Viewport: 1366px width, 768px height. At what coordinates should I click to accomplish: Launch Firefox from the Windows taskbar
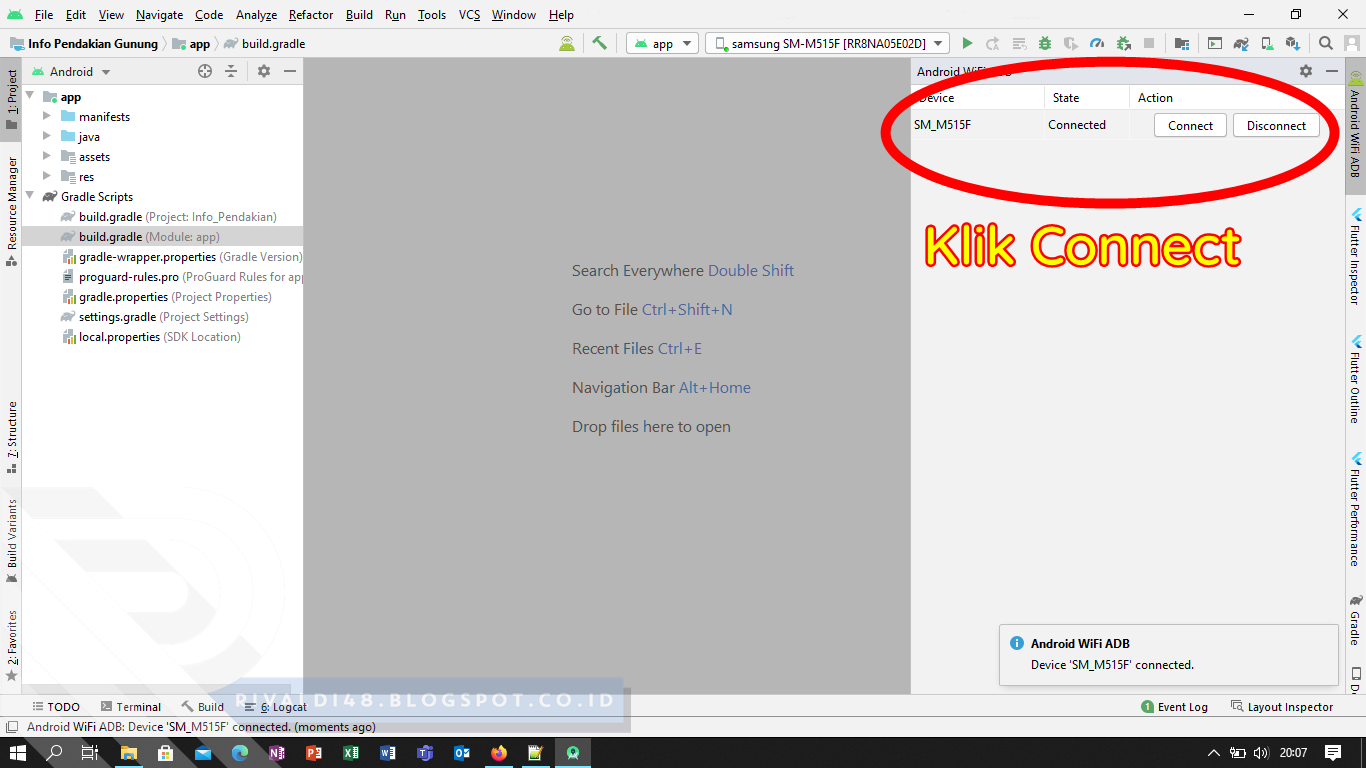pos(499,752)
